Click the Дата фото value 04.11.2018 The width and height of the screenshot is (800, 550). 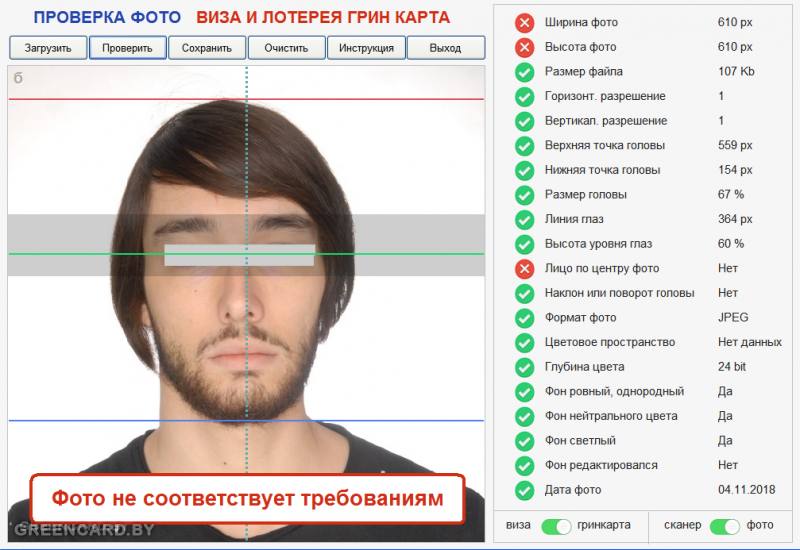(x=746, y=490)
